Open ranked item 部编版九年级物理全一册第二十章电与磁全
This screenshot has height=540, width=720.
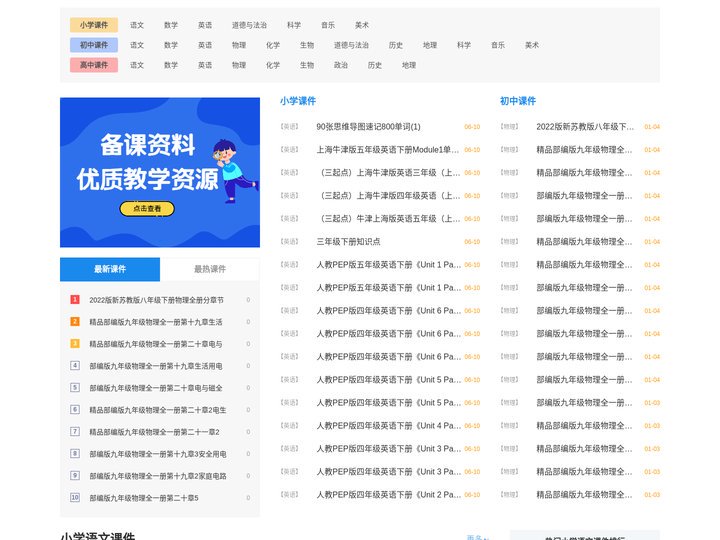click(x=156, y=388)
